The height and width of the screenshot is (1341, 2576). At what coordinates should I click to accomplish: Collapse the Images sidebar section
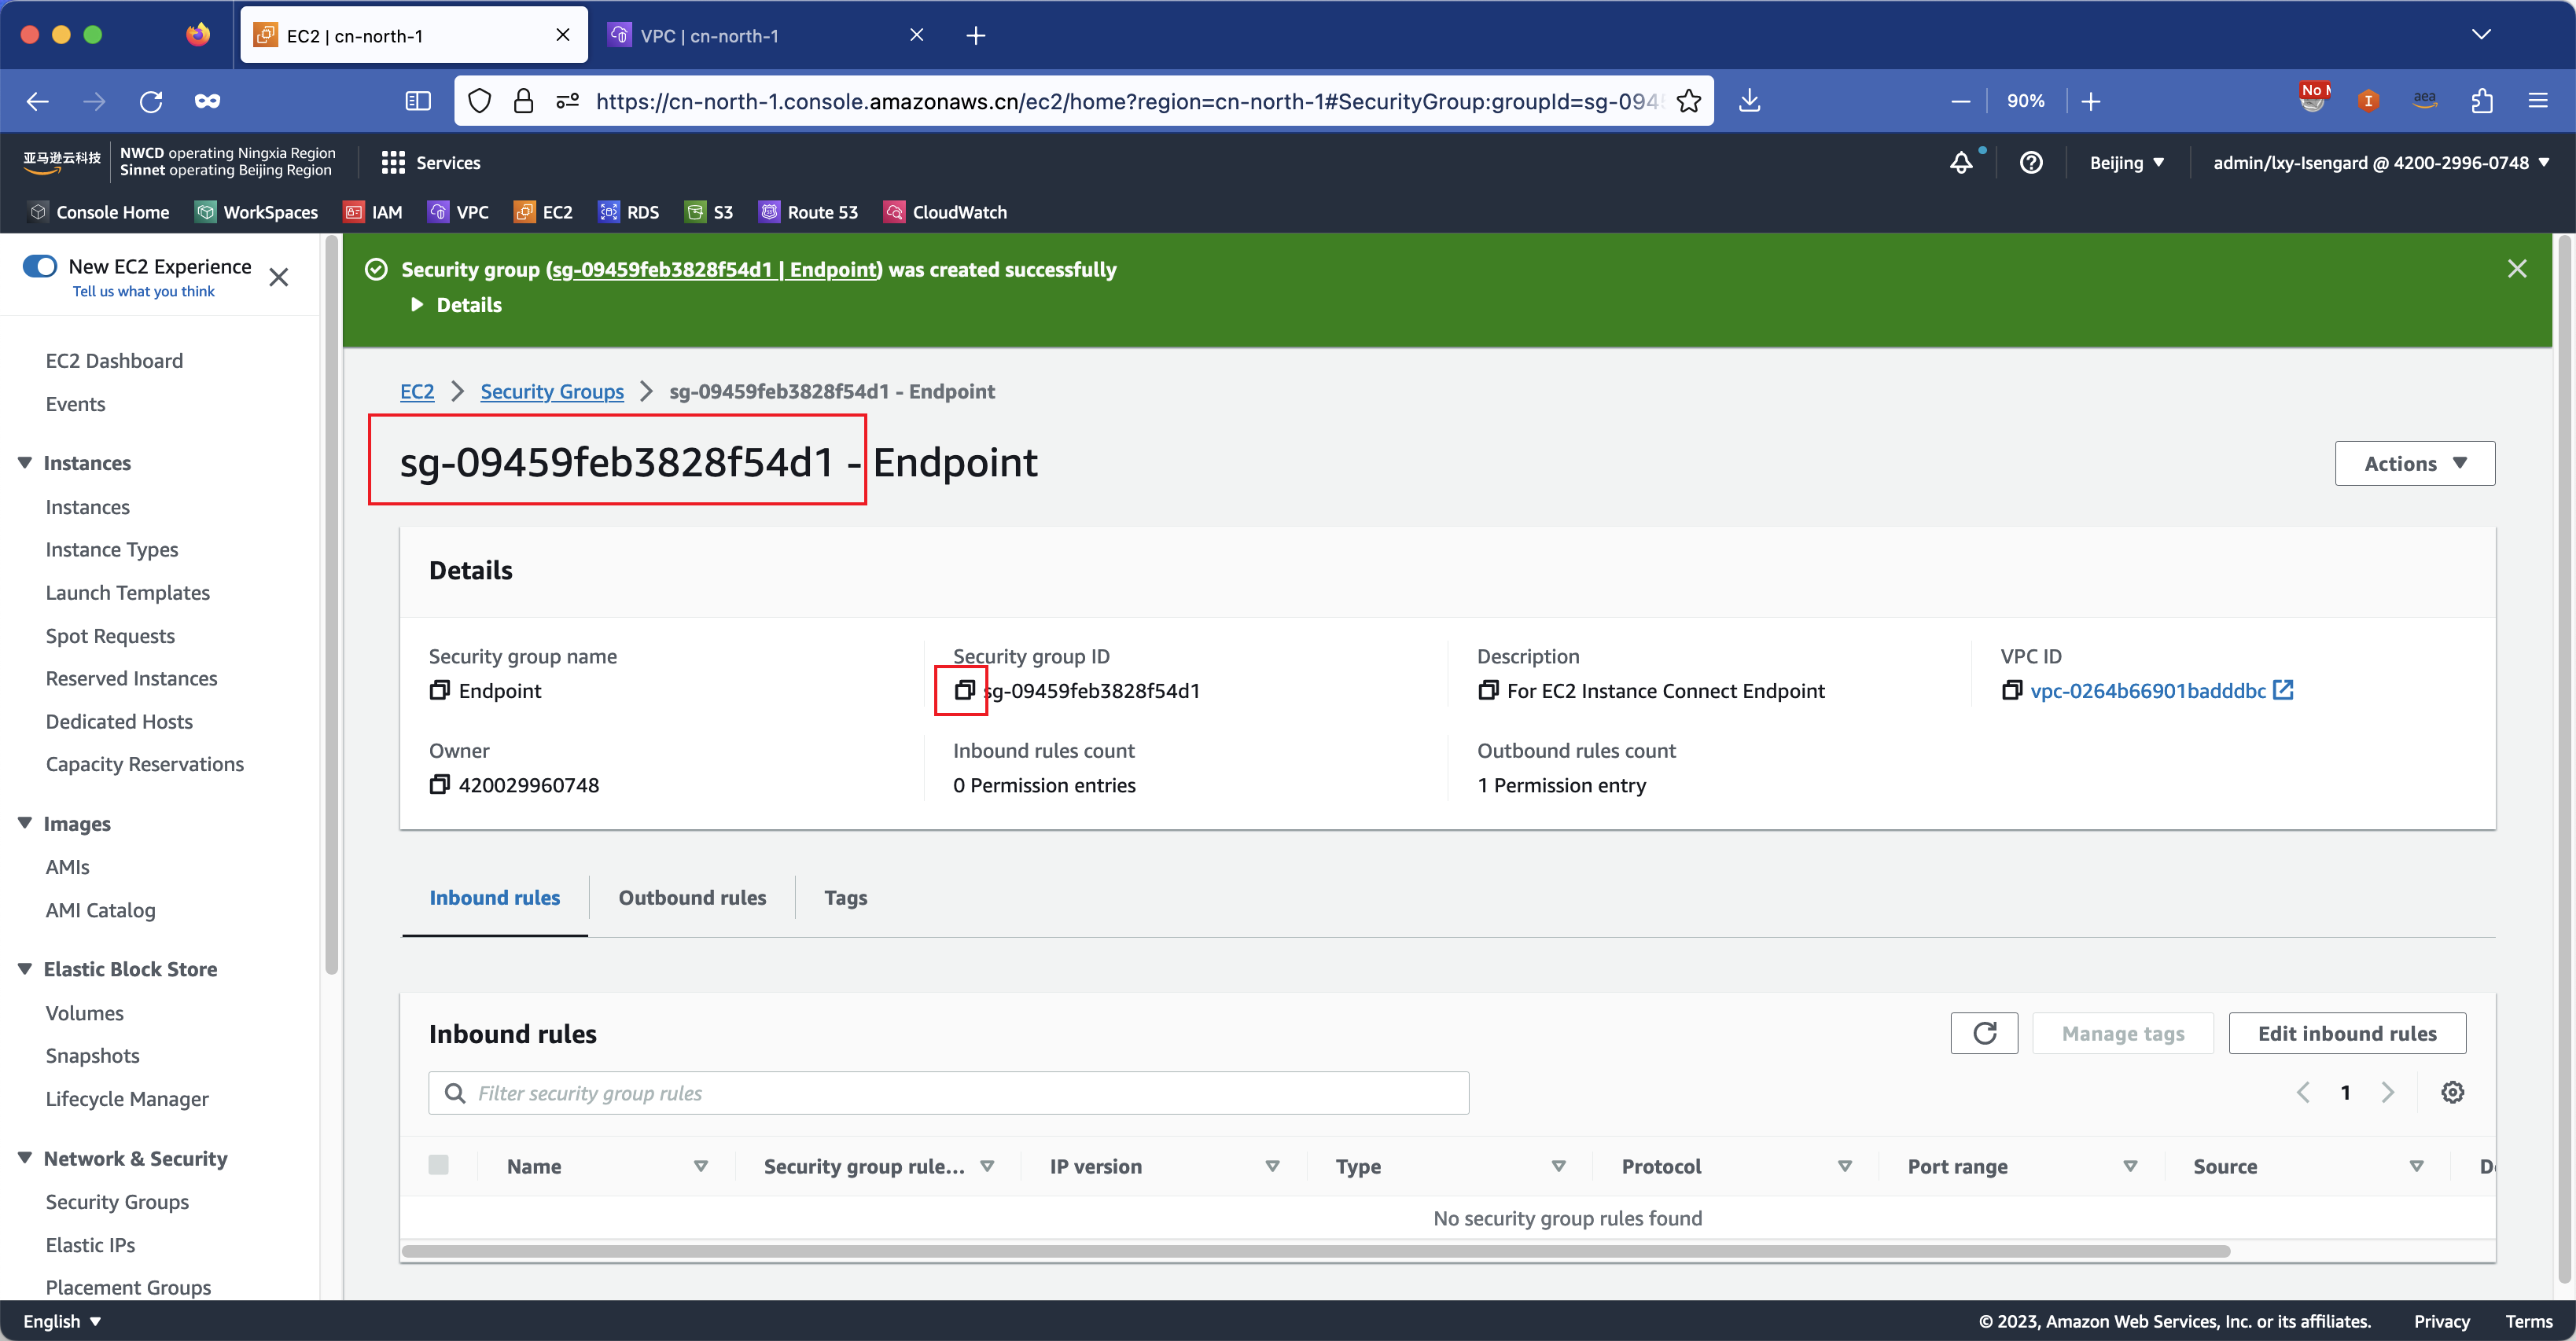[25, 823]
